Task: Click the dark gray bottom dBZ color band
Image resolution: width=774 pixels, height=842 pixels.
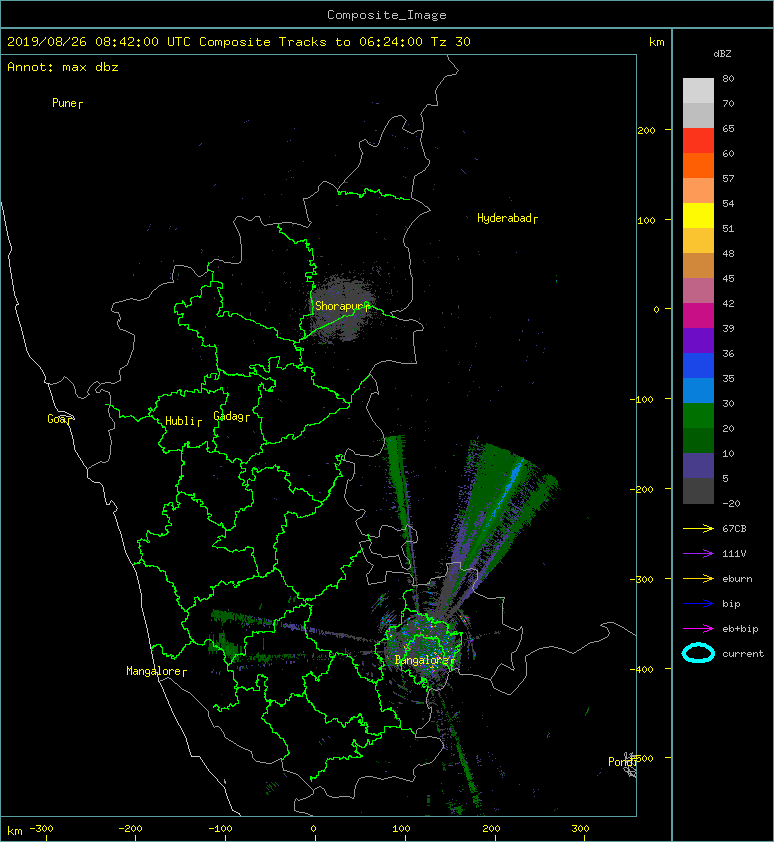Action: pos(698,490)
